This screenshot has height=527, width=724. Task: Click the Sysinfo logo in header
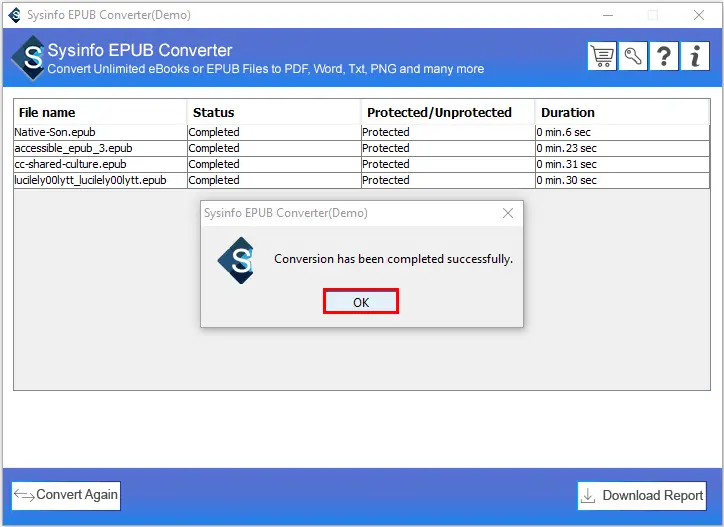point(29,58)
